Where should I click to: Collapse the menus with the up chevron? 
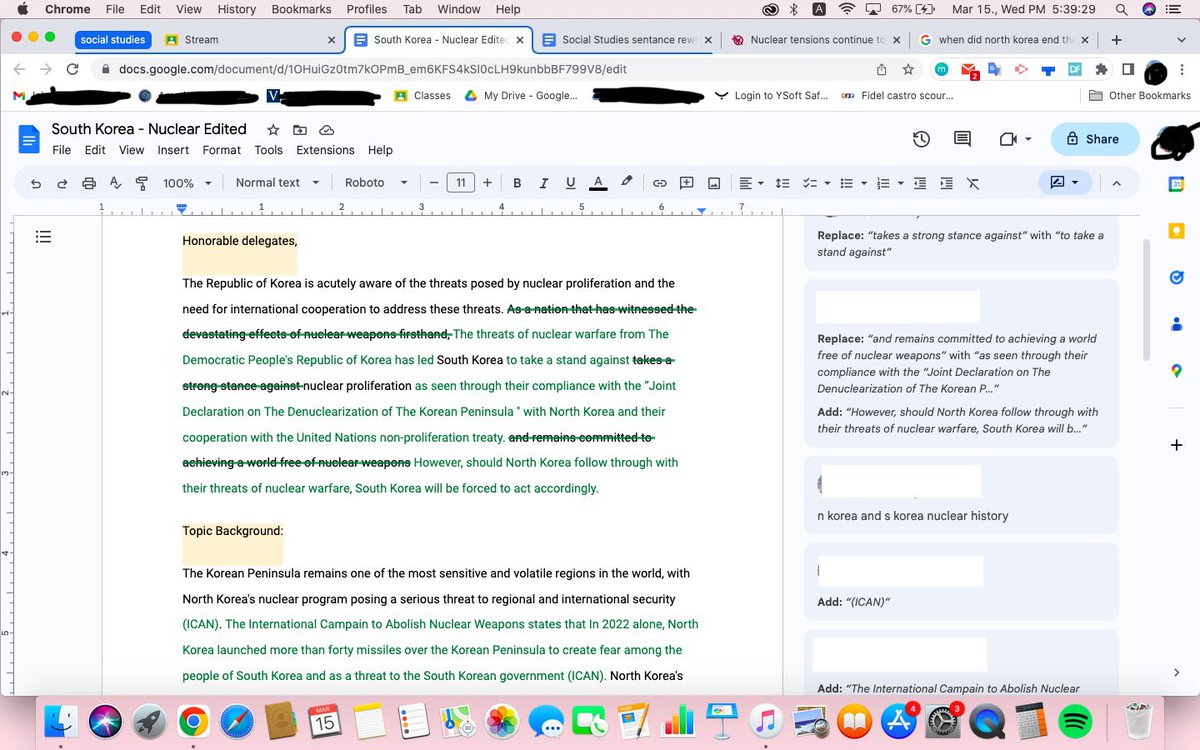pos(1116,183)
